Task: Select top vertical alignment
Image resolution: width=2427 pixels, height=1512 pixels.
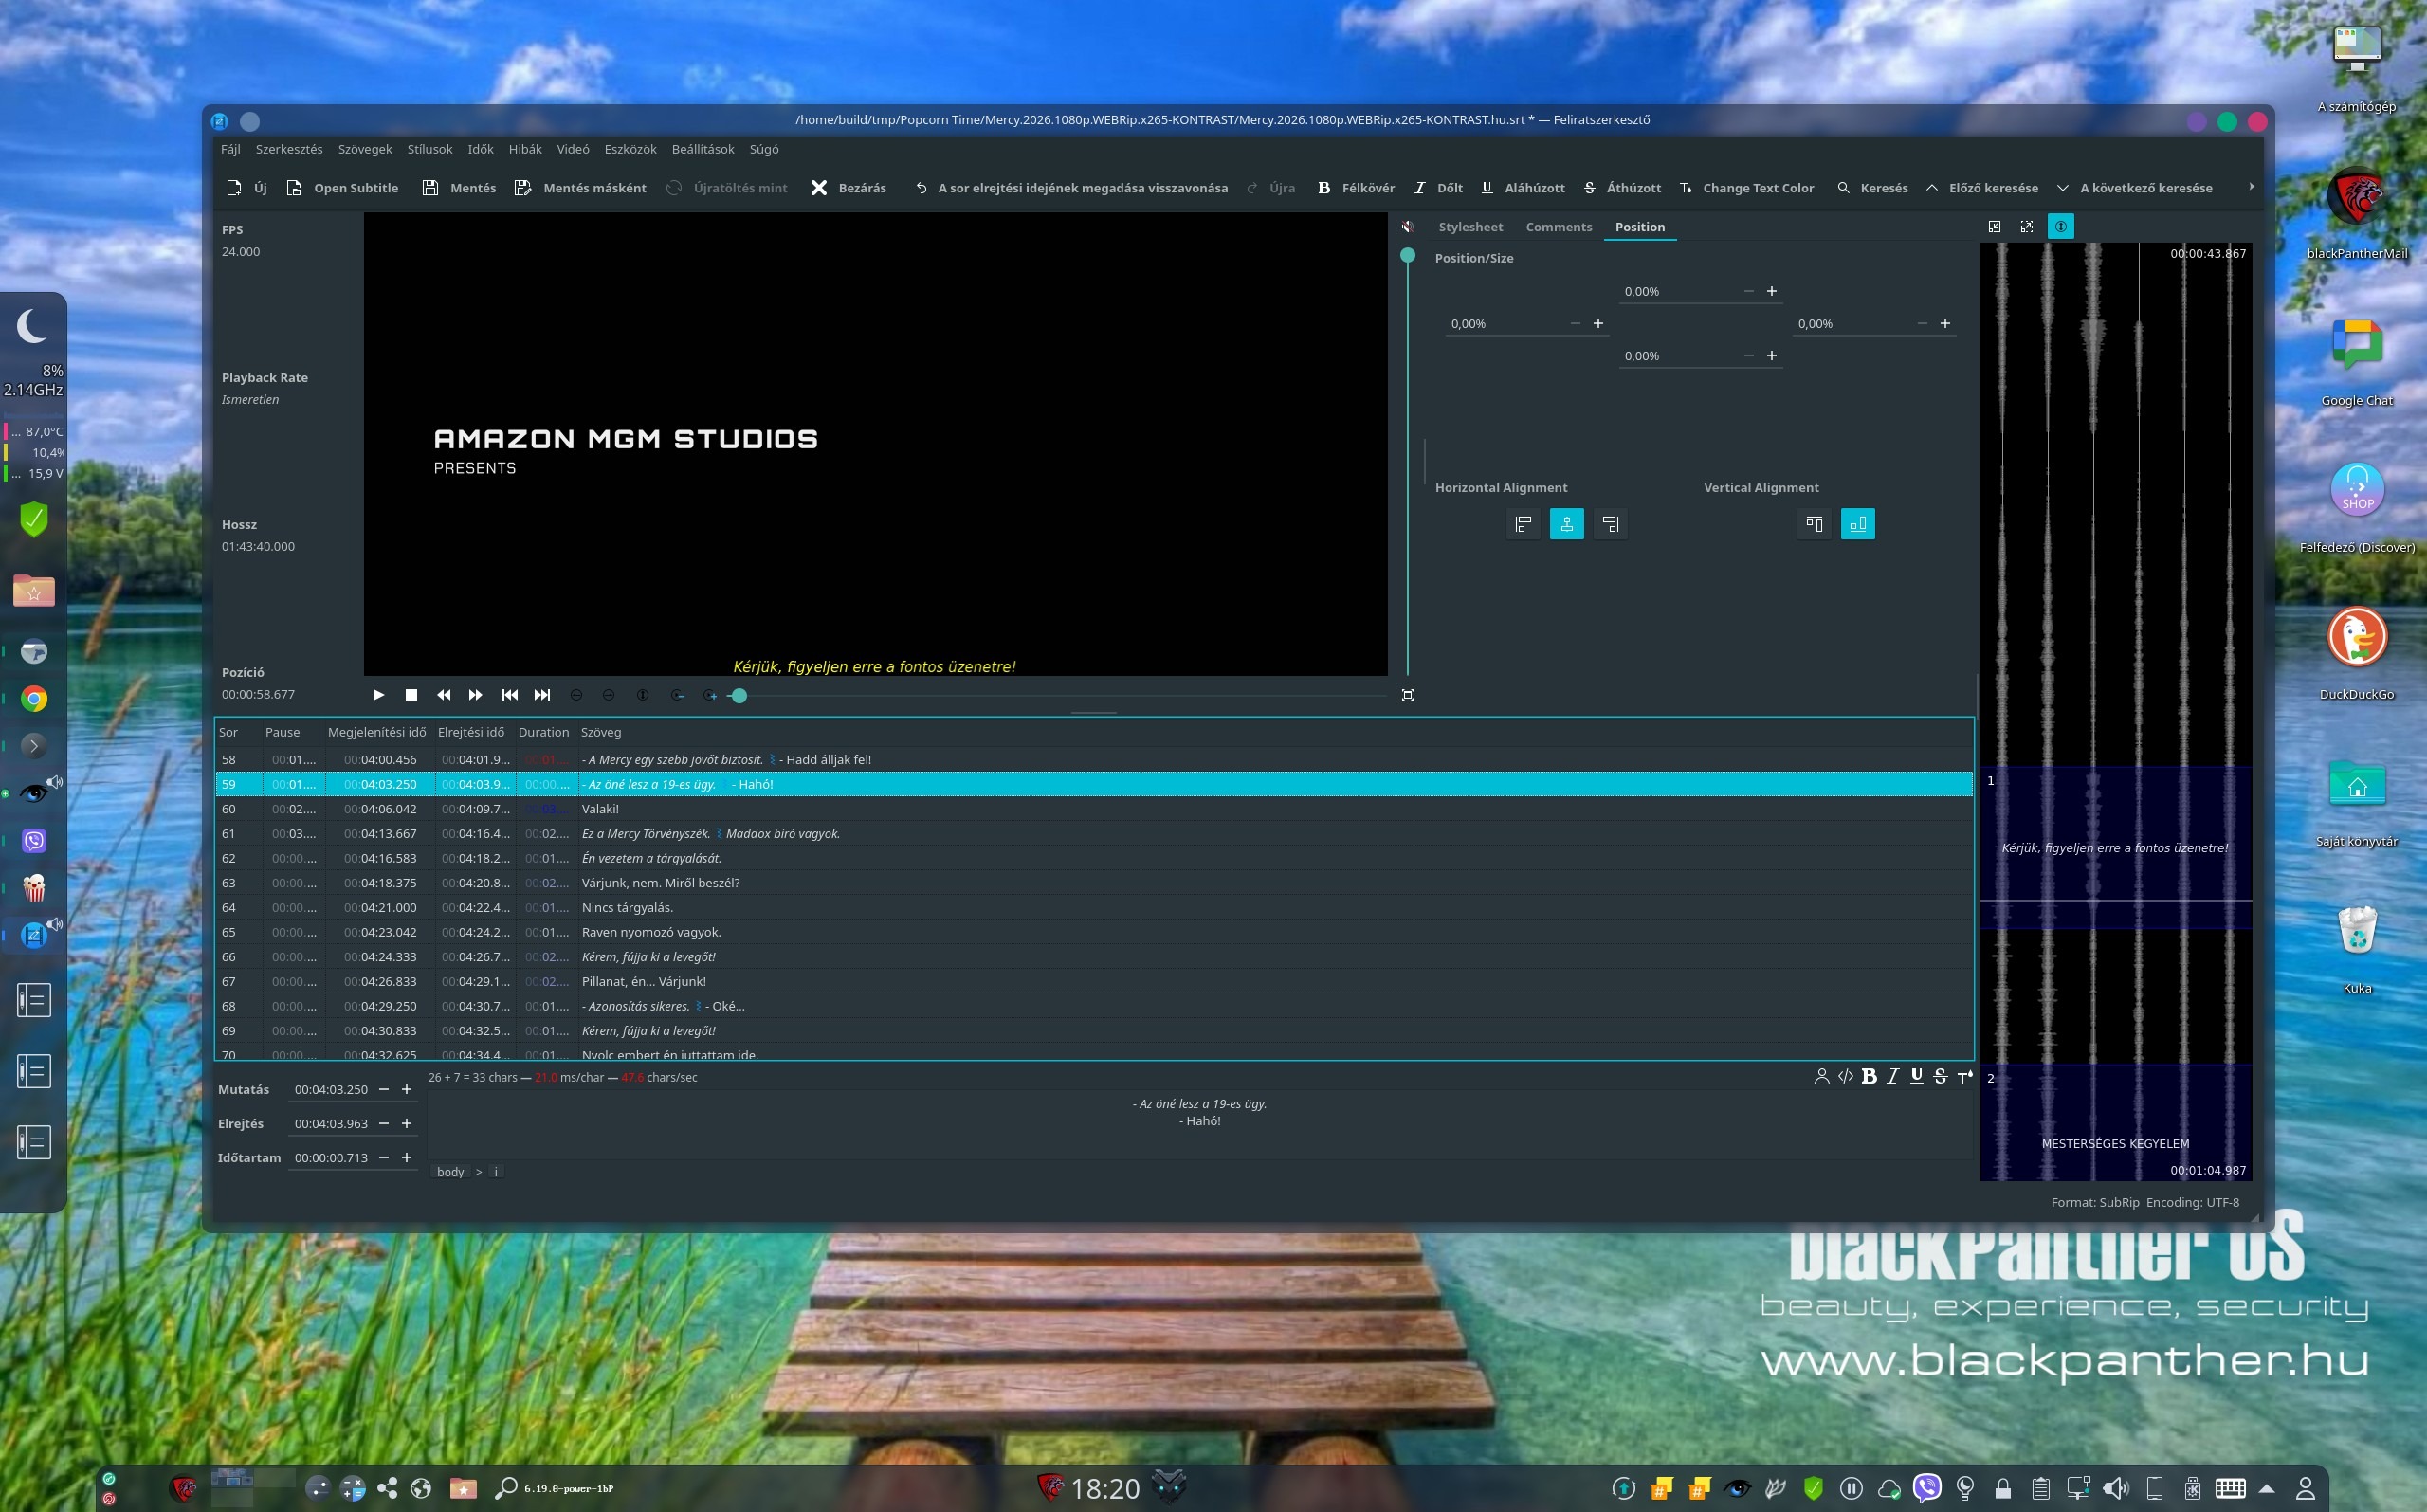Action: (1814, 524)
